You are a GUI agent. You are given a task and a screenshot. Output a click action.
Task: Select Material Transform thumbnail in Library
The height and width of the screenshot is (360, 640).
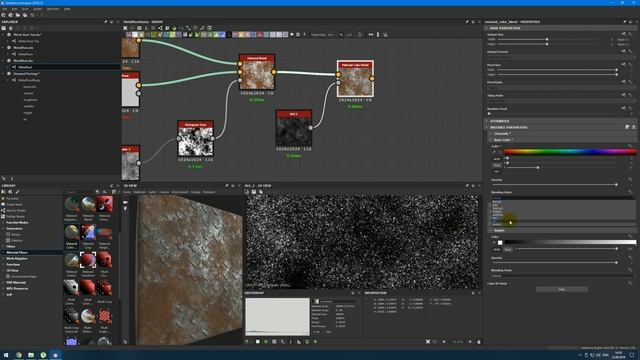[x=88, y=261]
